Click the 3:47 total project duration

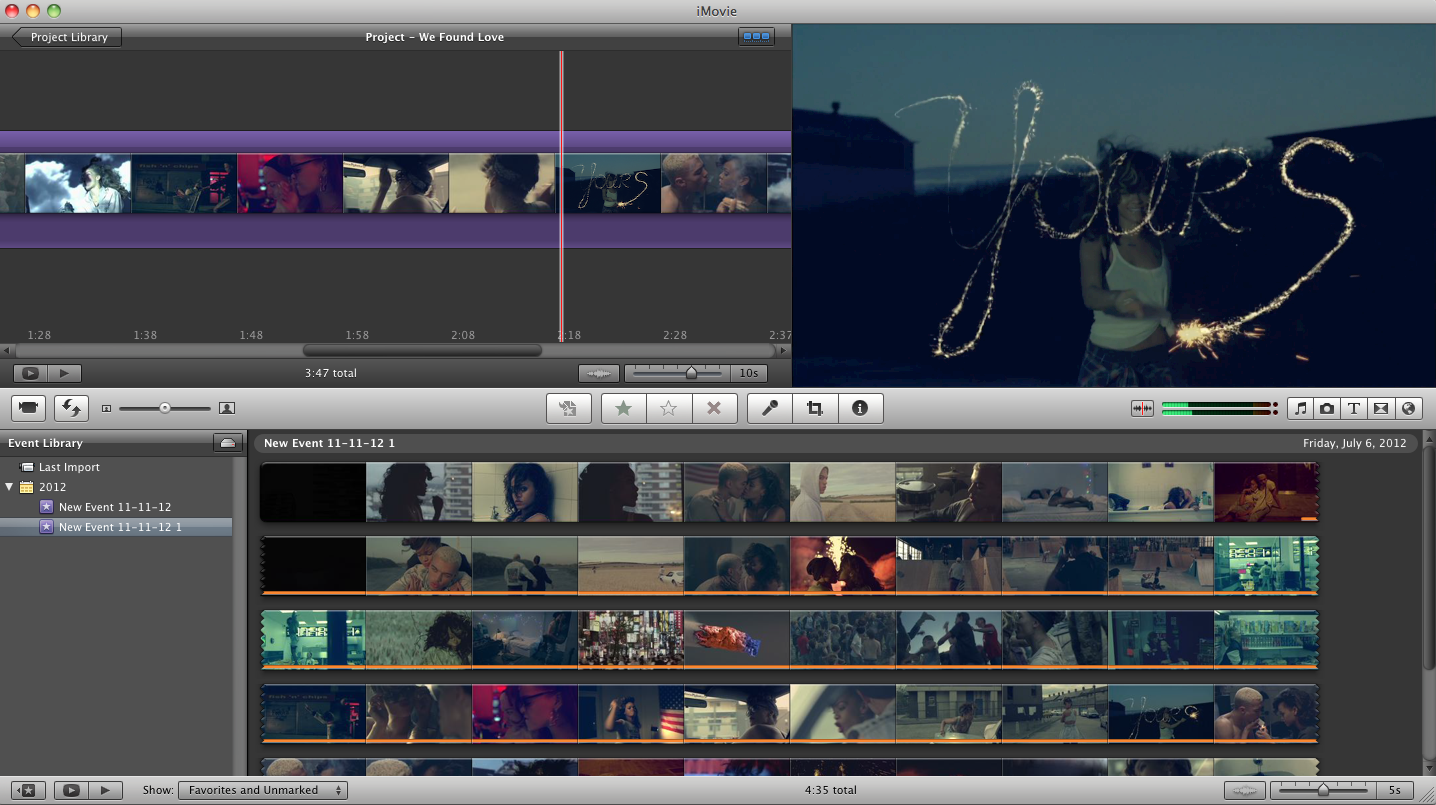click(331, 373)
